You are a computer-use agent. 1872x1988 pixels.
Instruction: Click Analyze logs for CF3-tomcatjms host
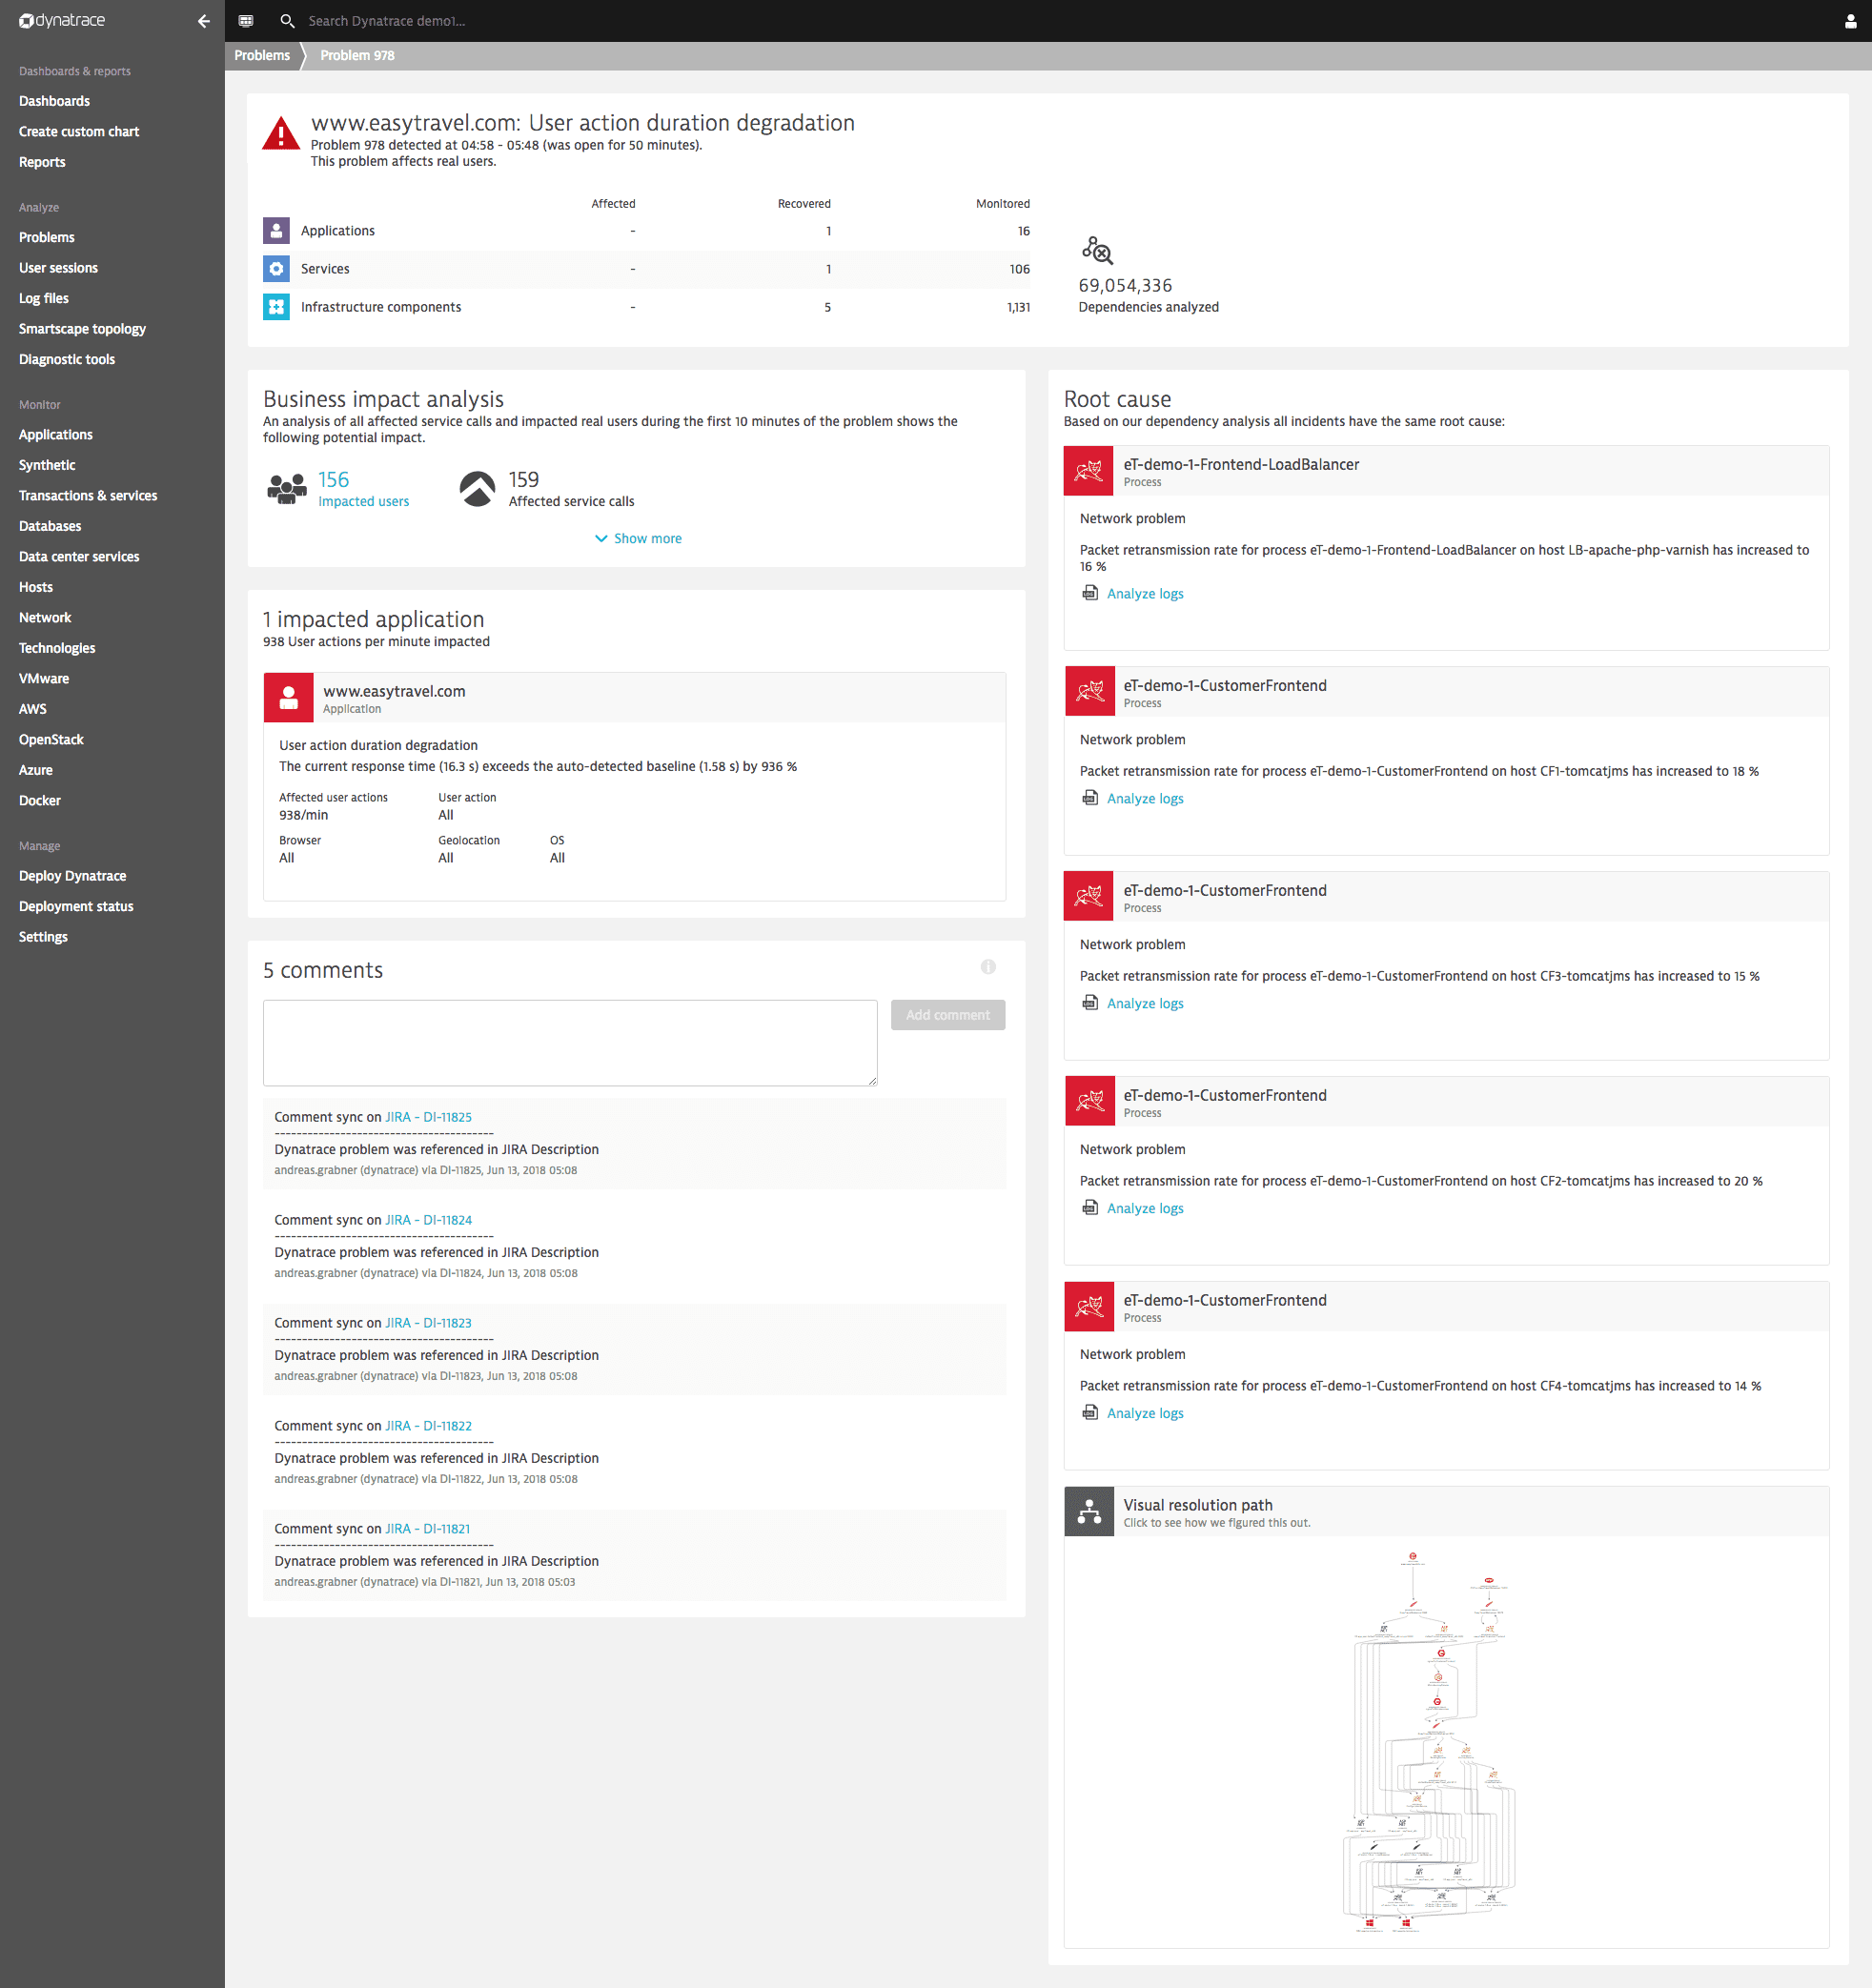[1145, 1004]
